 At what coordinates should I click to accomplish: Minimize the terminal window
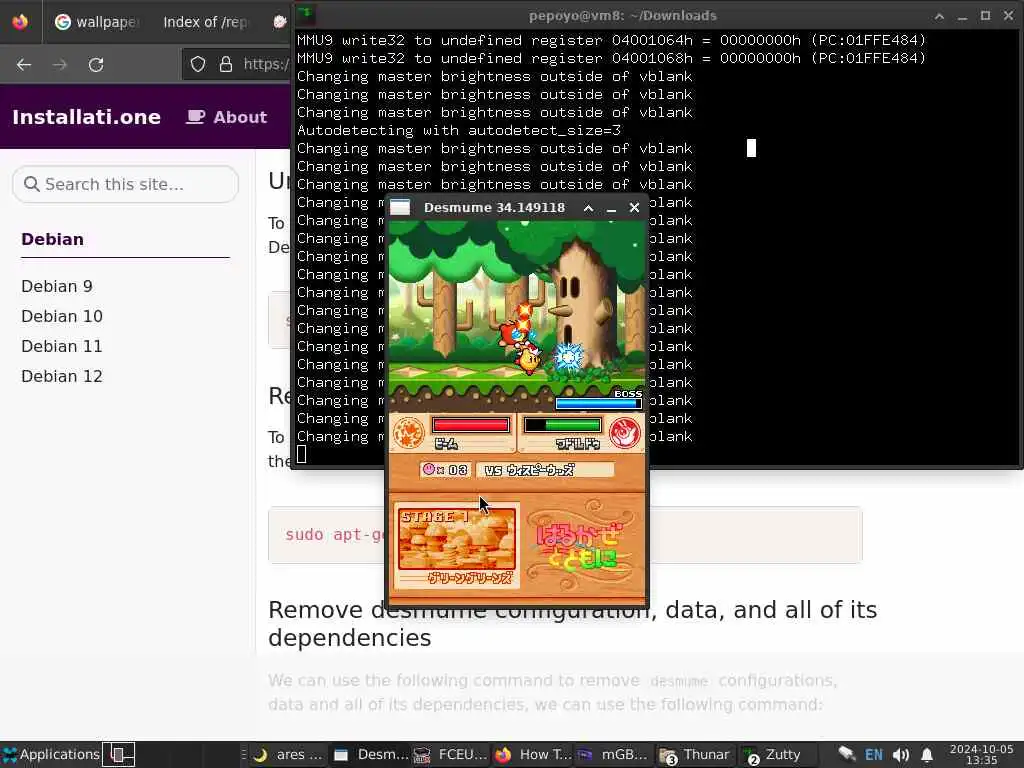tap(962, 16)
